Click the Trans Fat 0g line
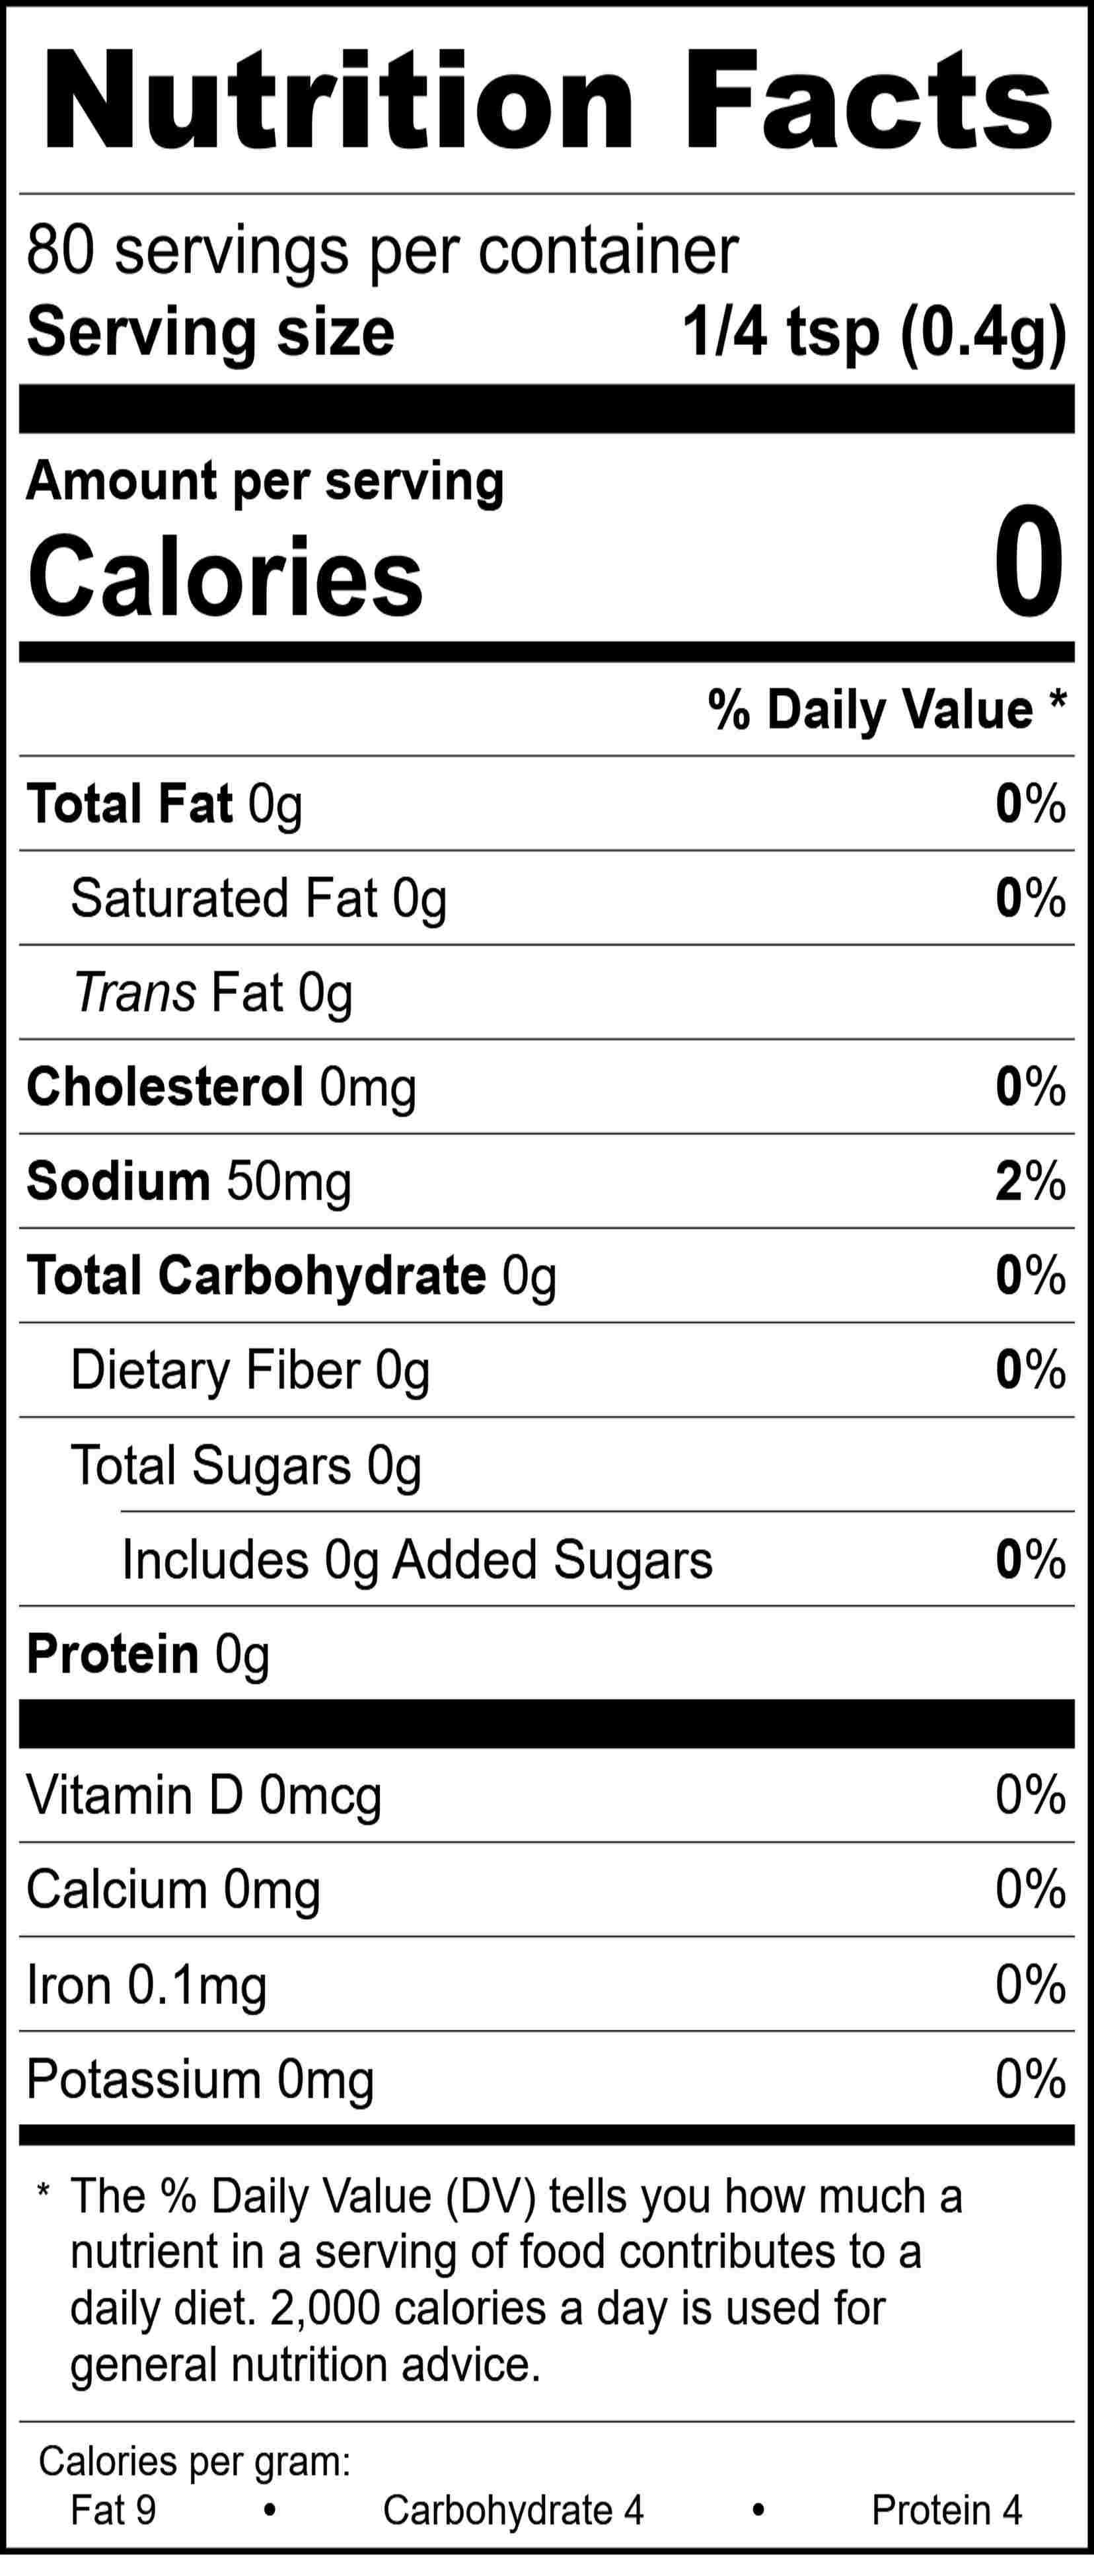This screenshot has width=1094, height=2576. 213,993
